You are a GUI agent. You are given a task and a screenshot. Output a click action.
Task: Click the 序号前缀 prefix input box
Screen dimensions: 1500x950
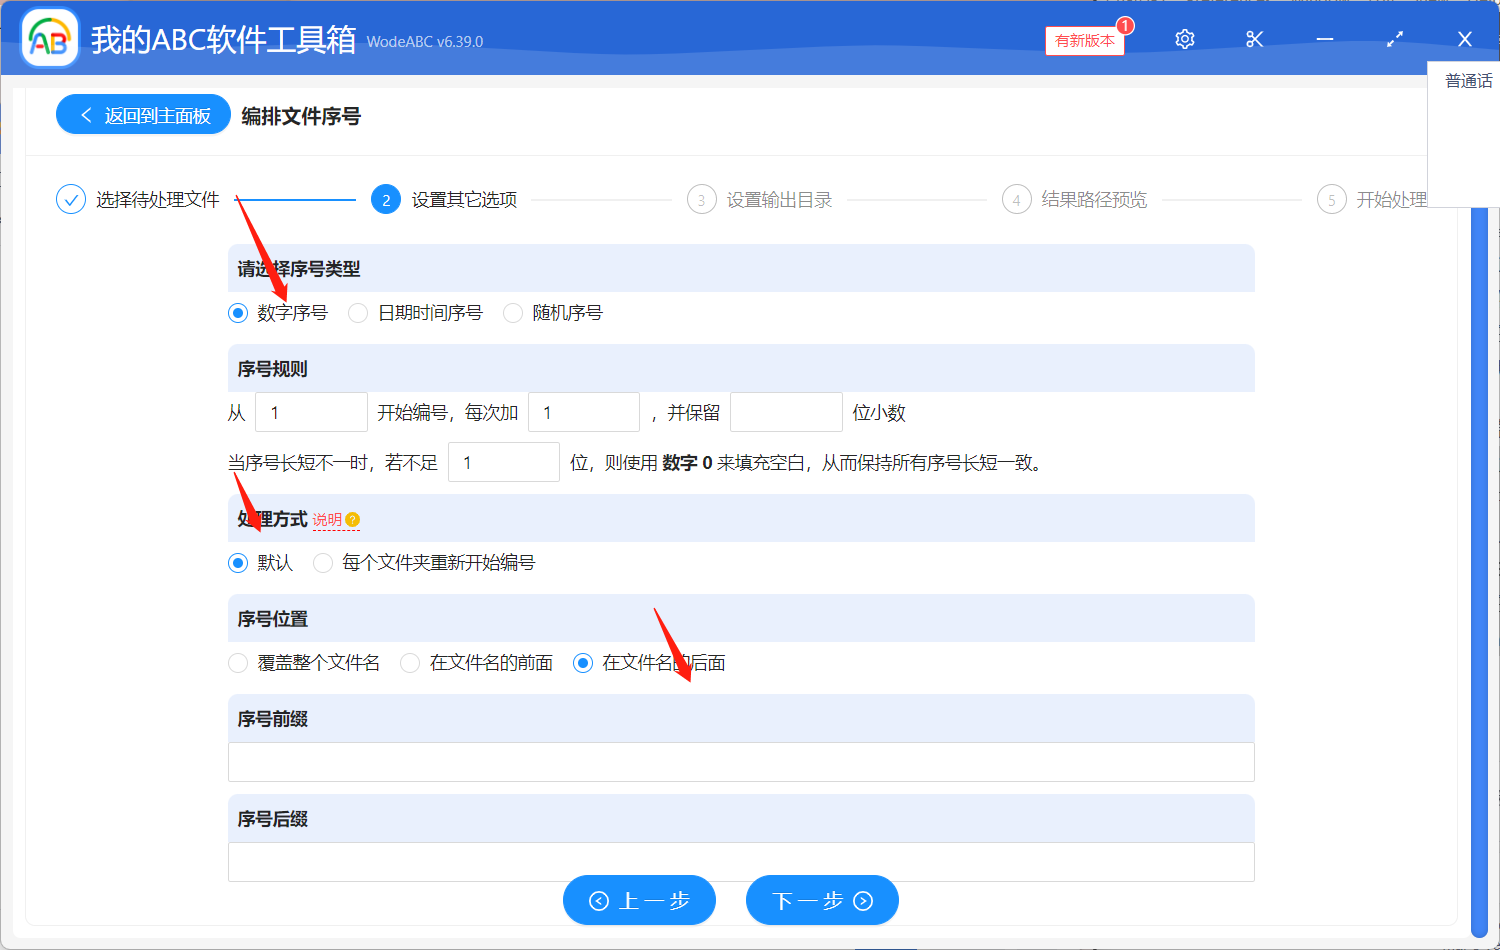pos(740,762)
